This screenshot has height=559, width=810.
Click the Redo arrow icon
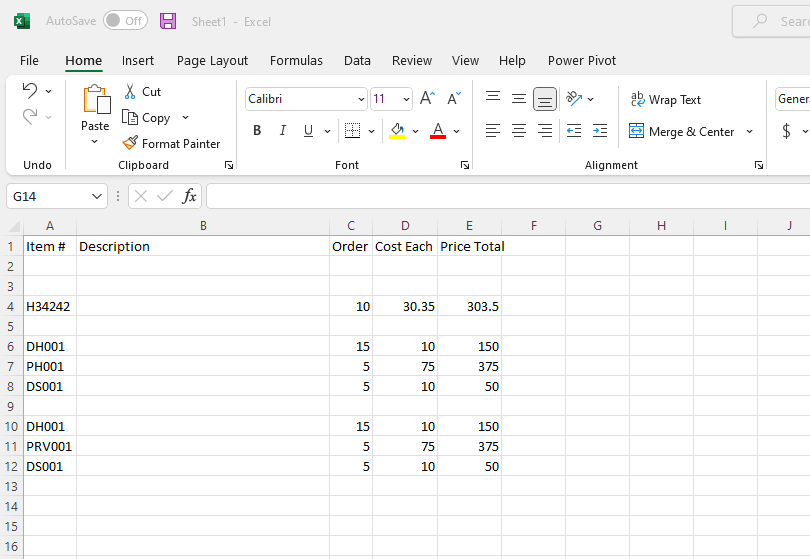pyautogui.click(x=30, y=117)
